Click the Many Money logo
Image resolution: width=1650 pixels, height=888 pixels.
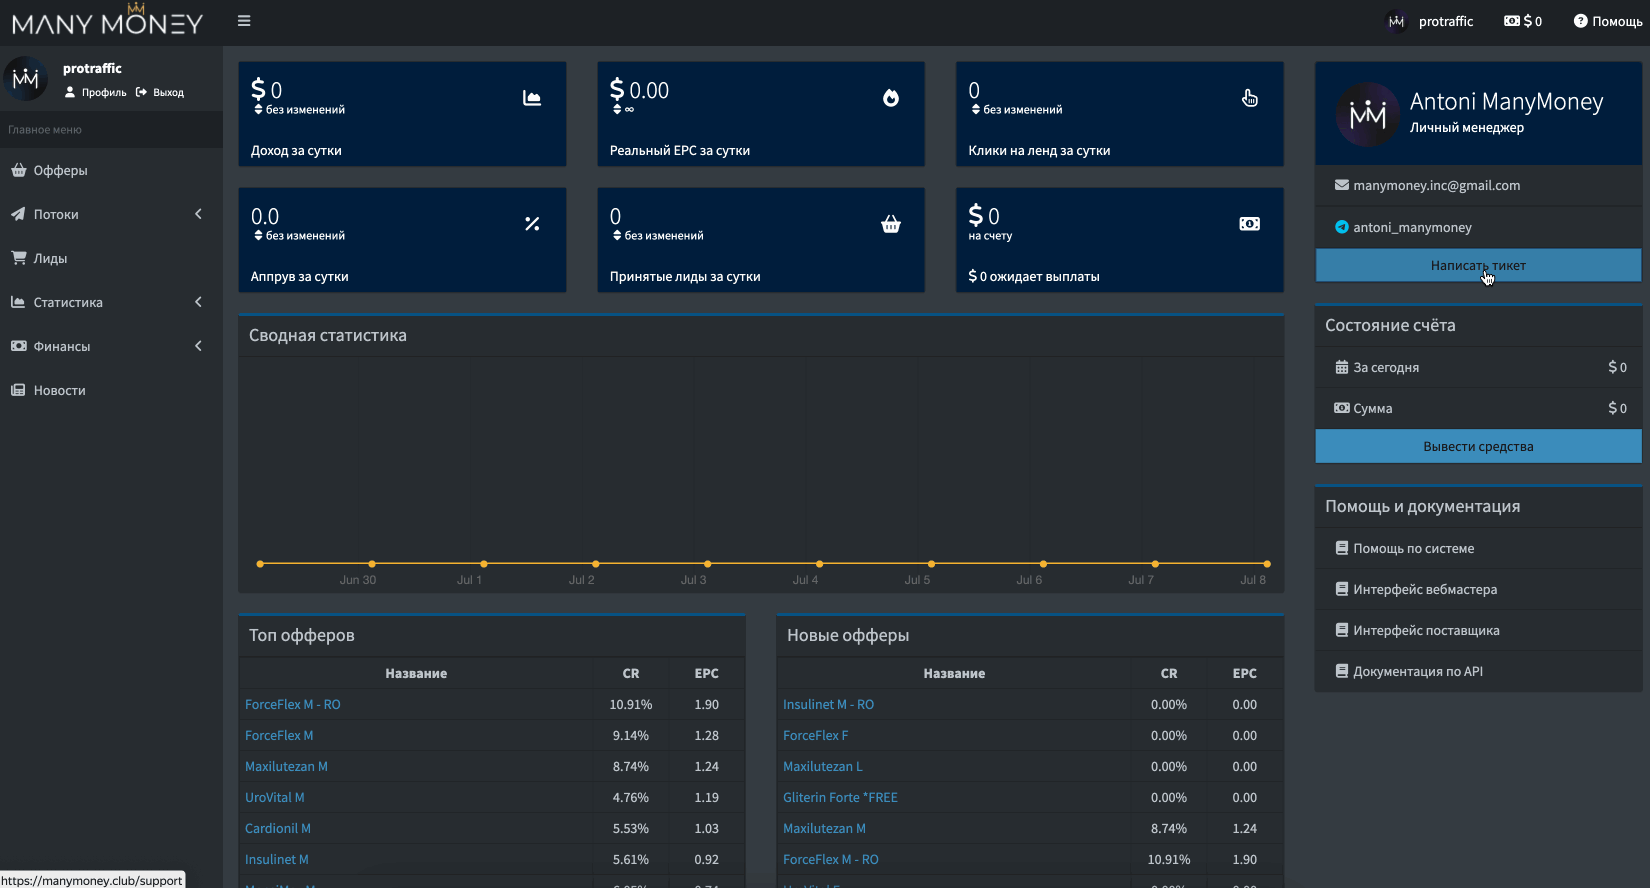[x=107, y=20]
